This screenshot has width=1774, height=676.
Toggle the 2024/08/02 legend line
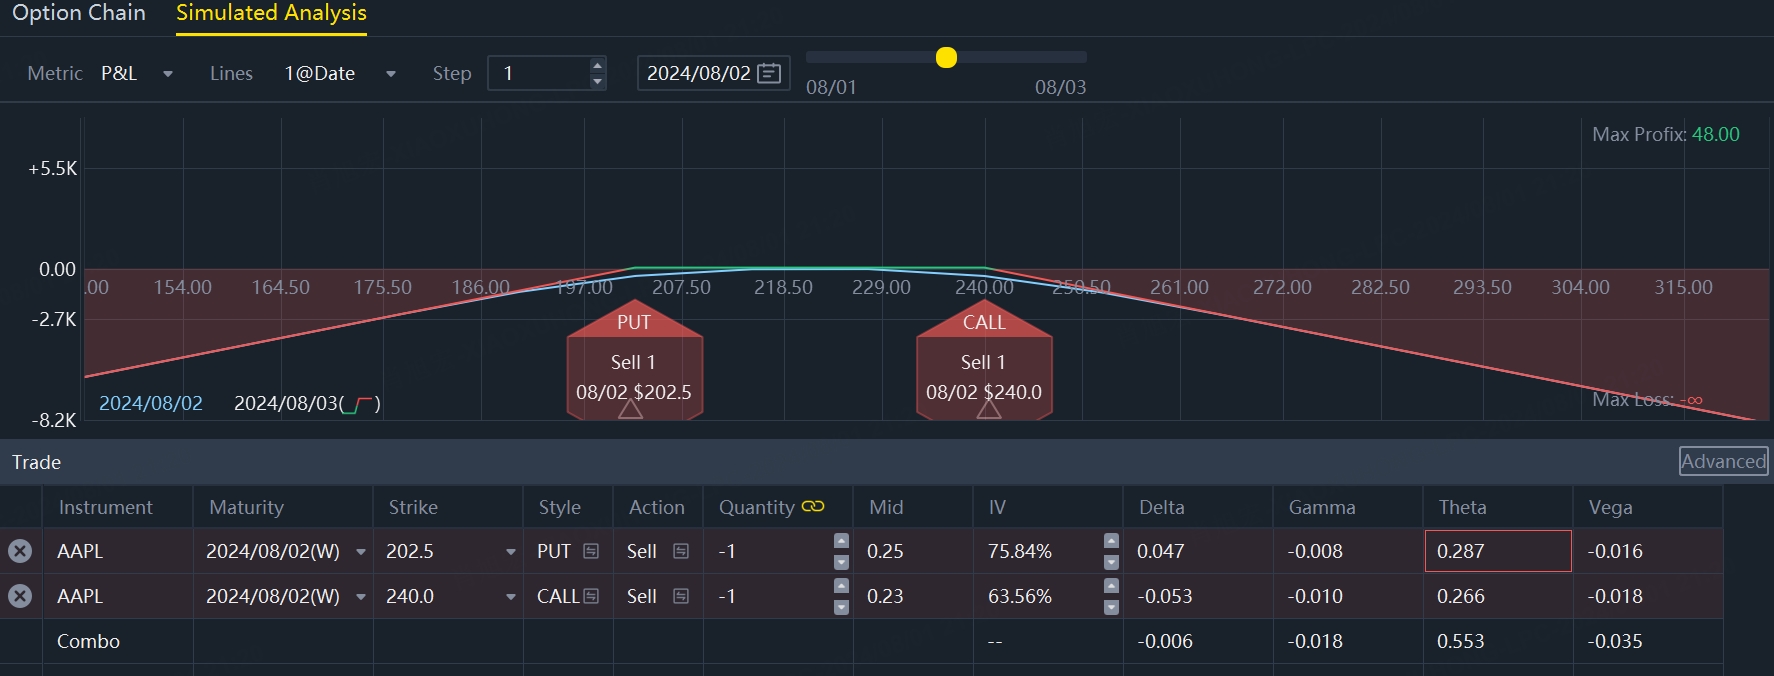tap(150, 403)
